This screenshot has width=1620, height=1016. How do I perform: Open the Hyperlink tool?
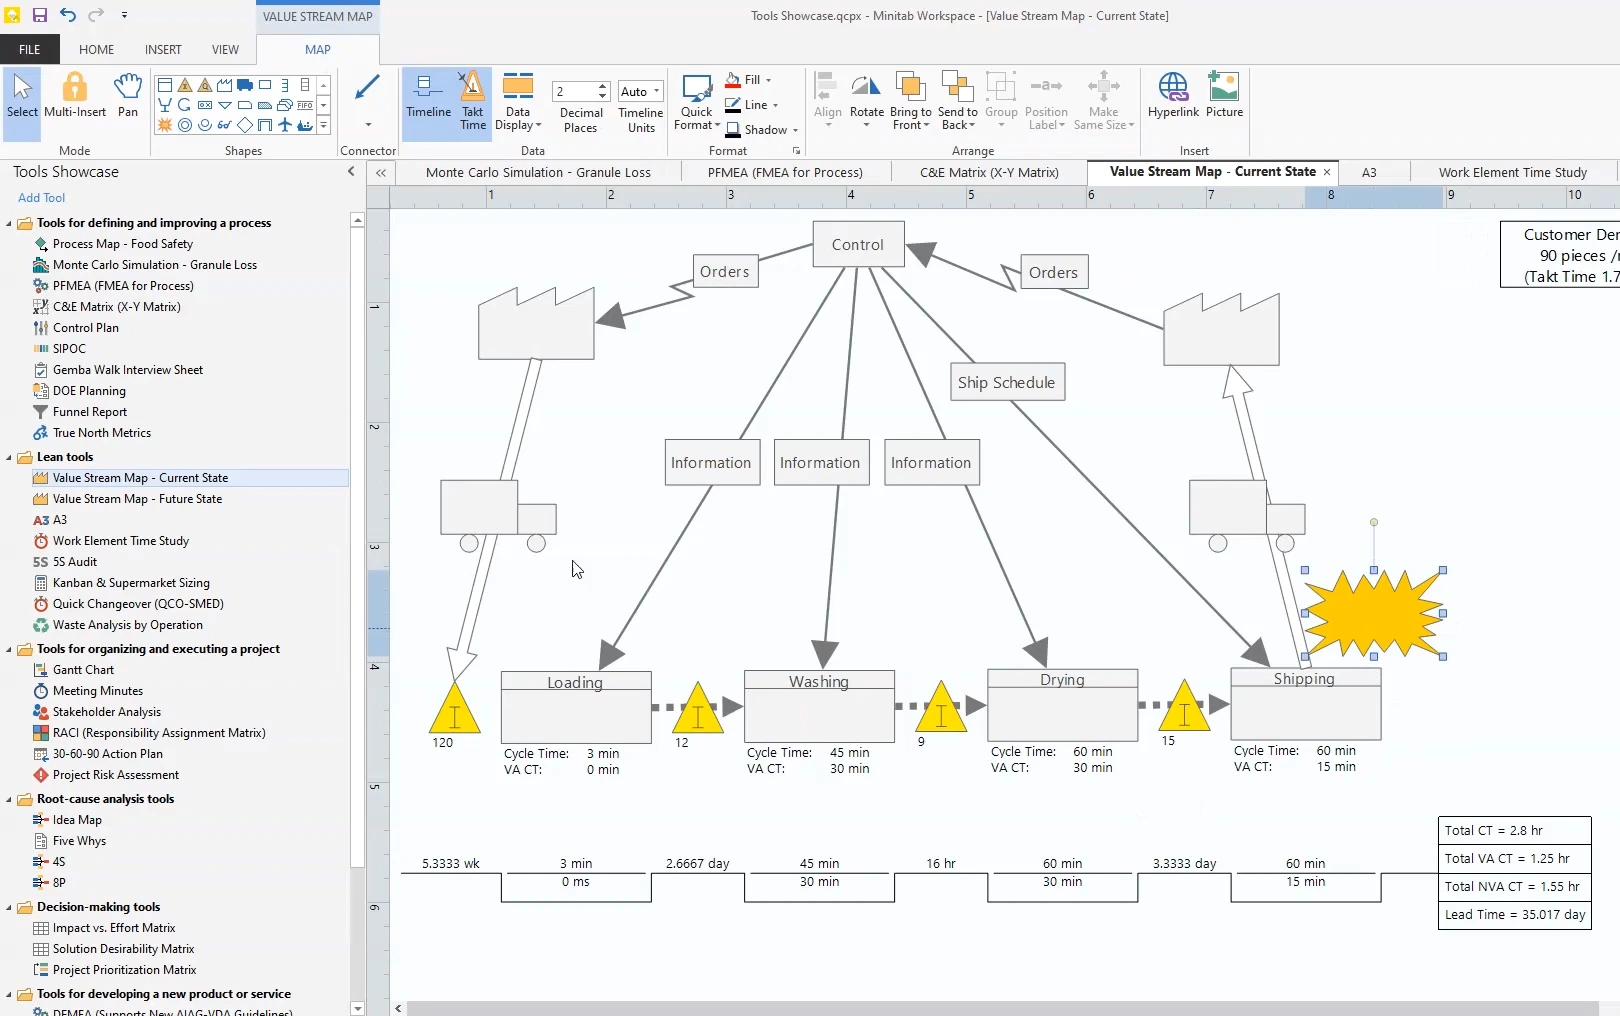point(1173,96)
